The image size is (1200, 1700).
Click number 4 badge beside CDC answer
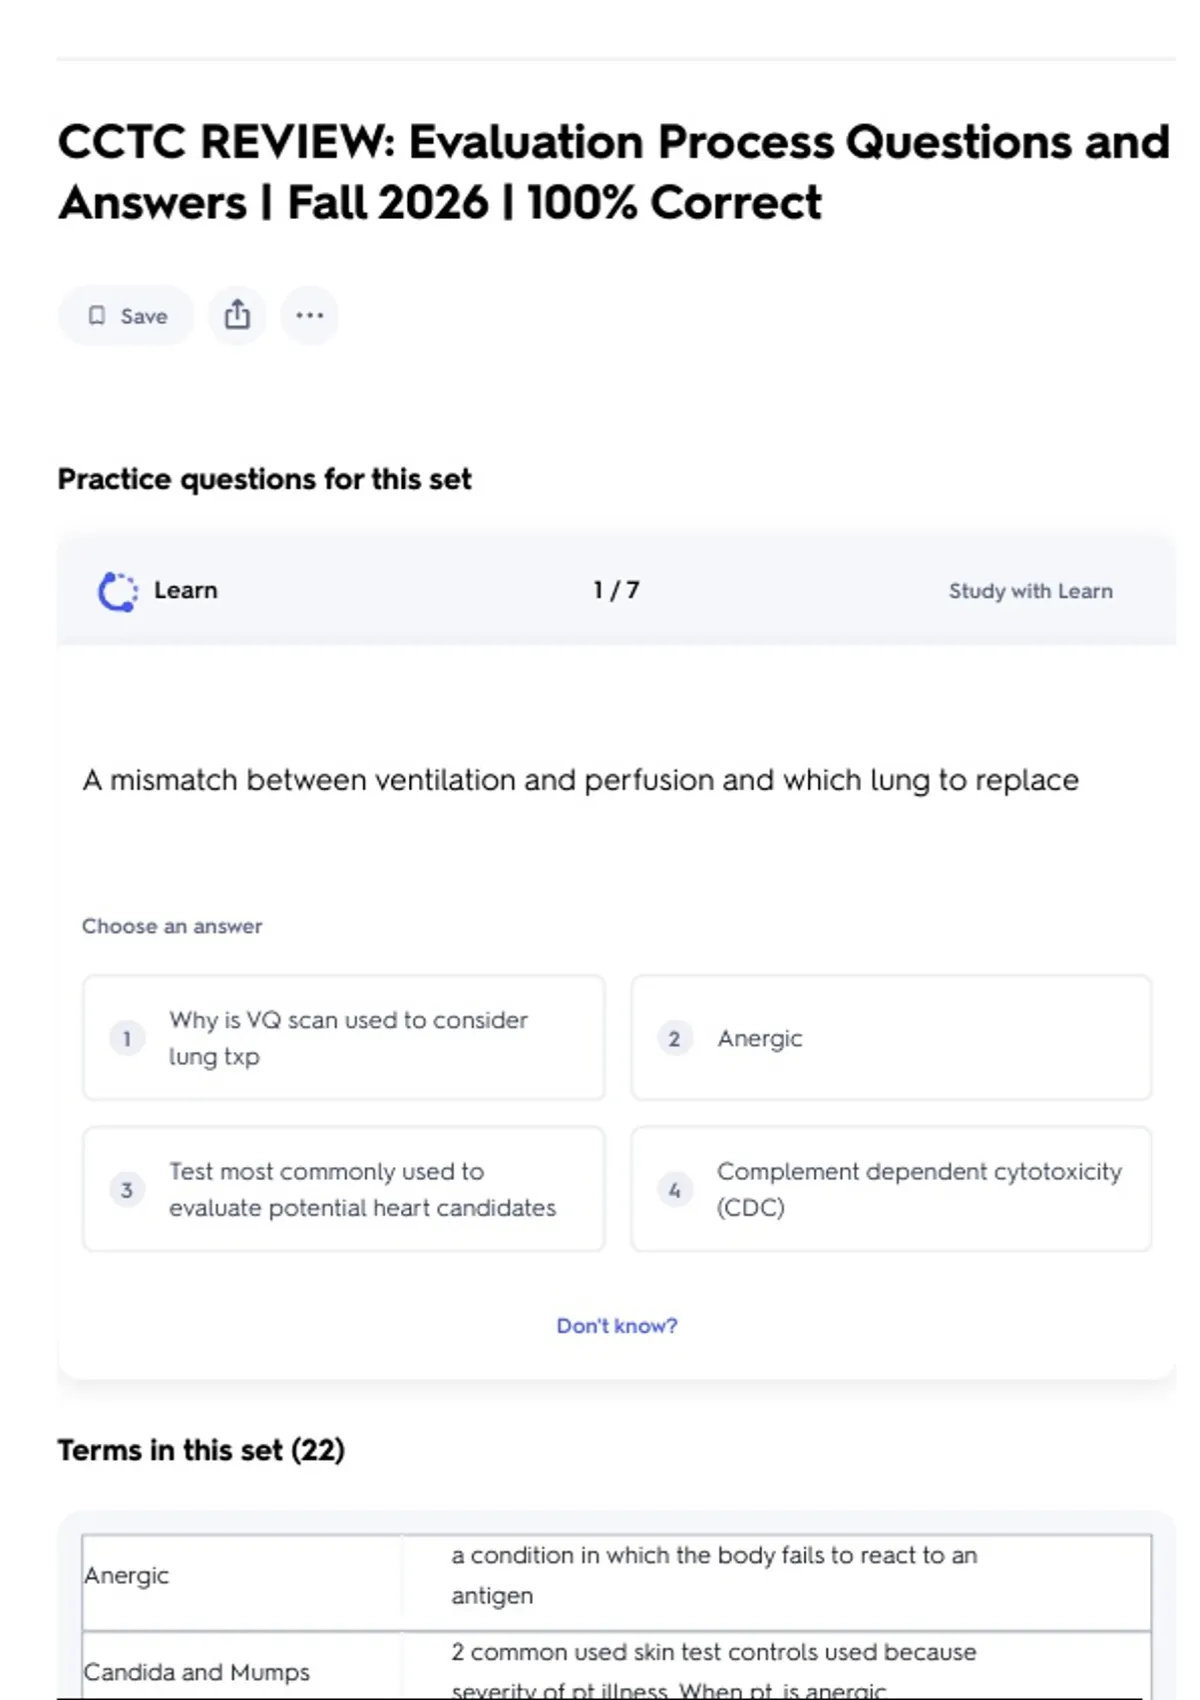pos(674,1190)
